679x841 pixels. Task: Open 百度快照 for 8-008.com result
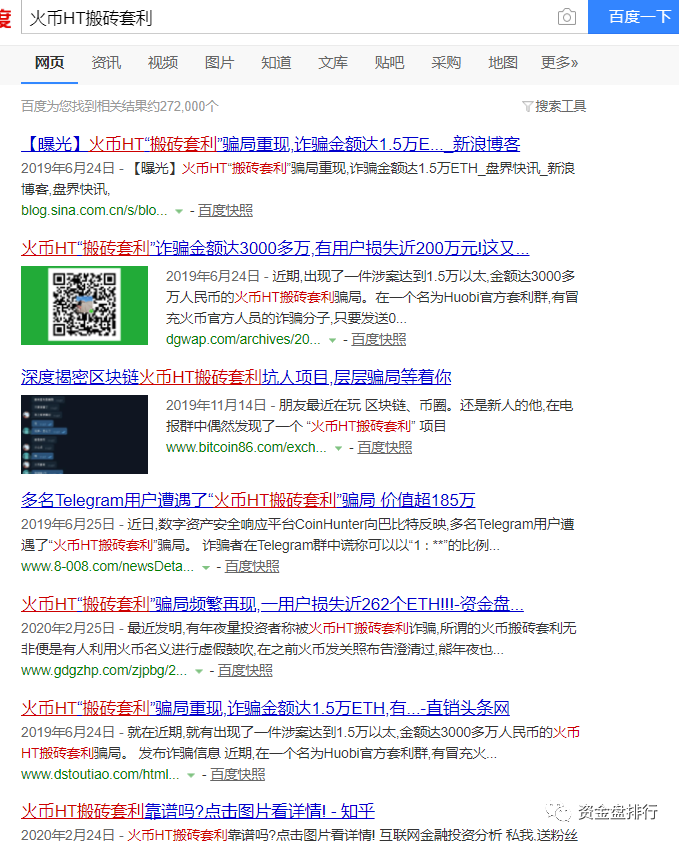click(252, 566)
